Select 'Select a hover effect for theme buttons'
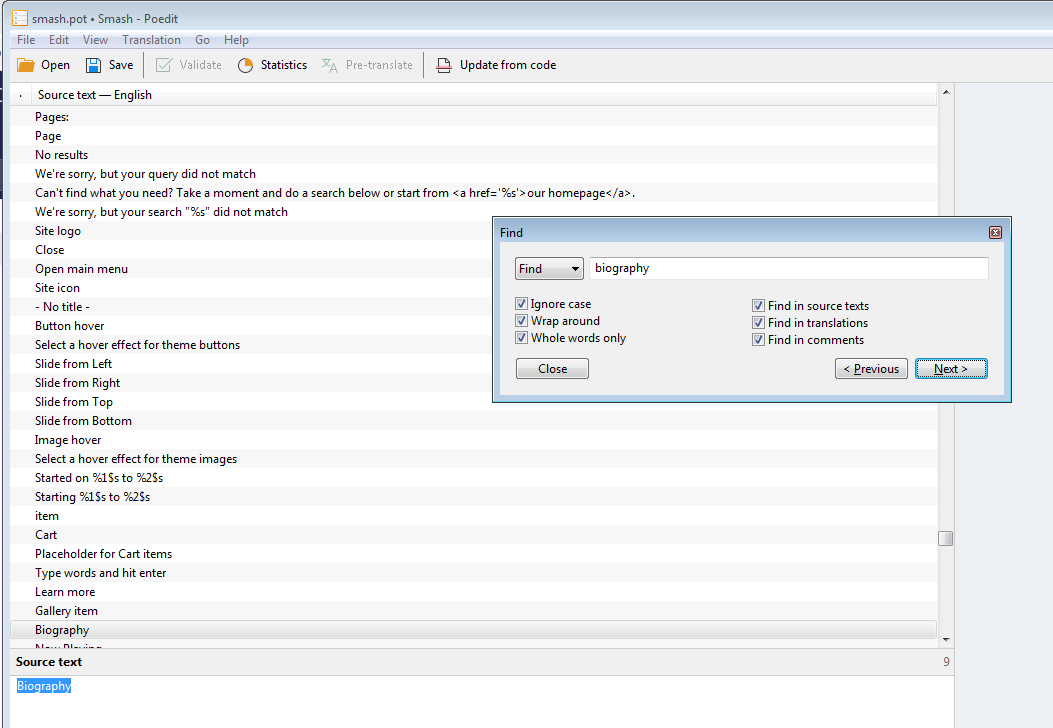The width and height of the screenshot is (1053, 728). tap(251, 345)
